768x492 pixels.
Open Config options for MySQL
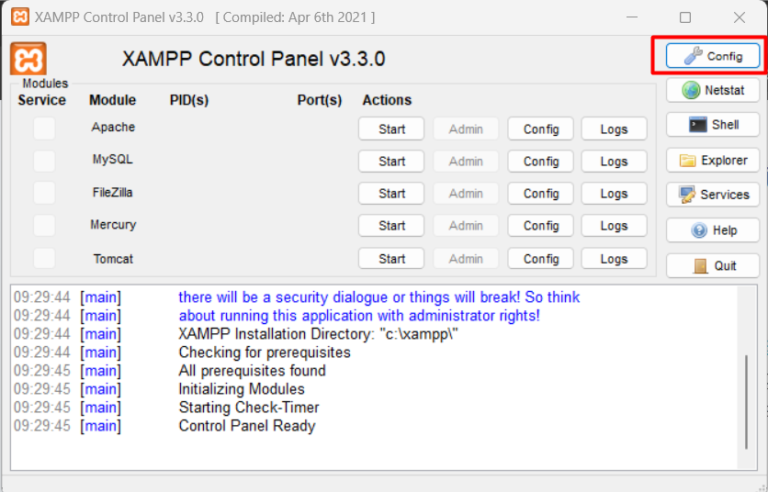click(541, 161)
